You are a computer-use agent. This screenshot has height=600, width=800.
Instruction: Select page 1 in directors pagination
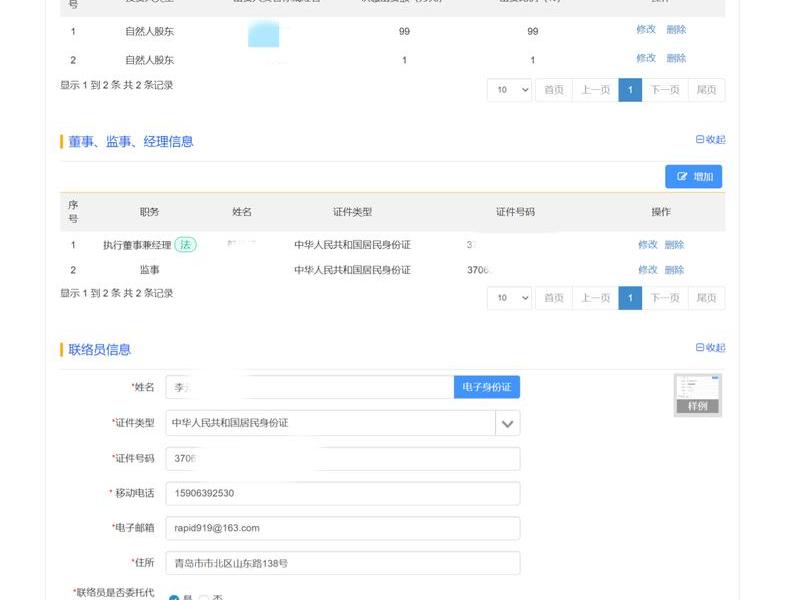(630, 298)
